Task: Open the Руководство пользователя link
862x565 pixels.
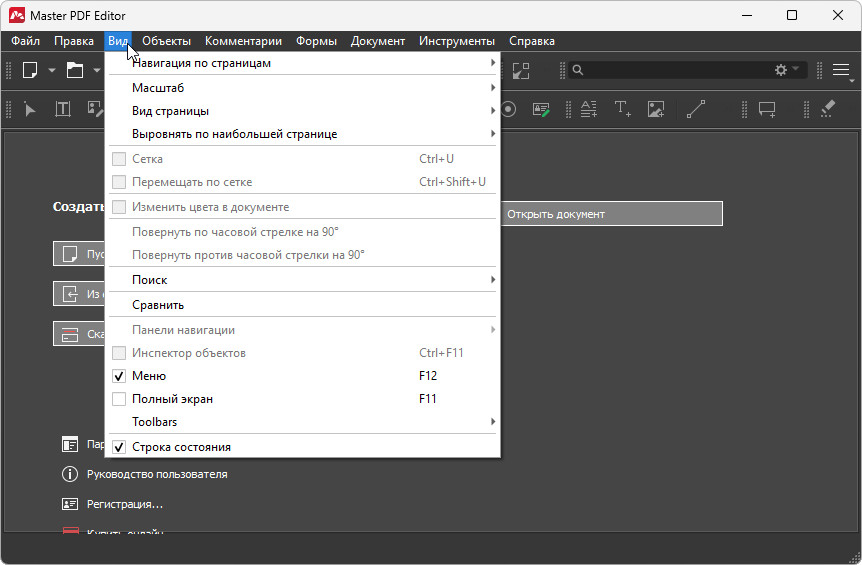Action: tap(158, 474)
